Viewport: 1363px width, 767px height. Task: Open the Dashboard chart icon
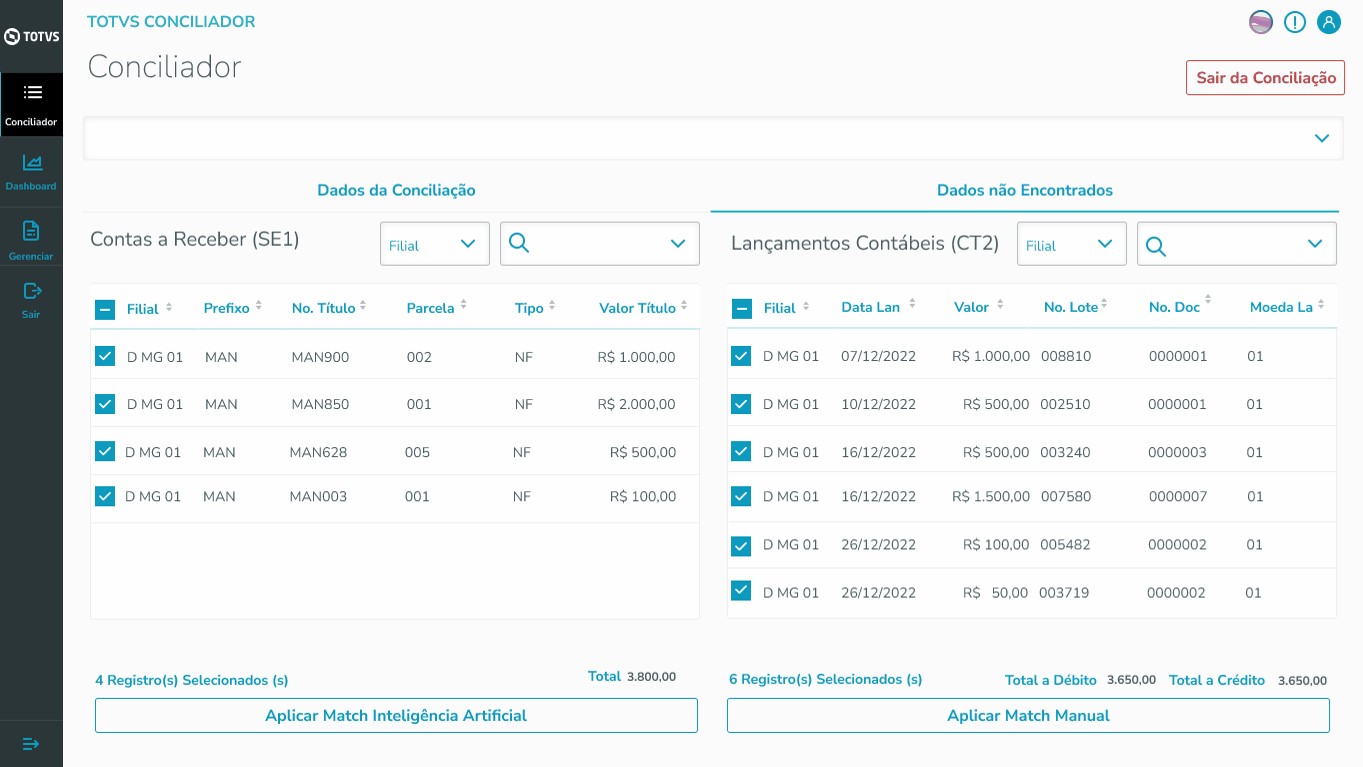[x=32, y=162]
